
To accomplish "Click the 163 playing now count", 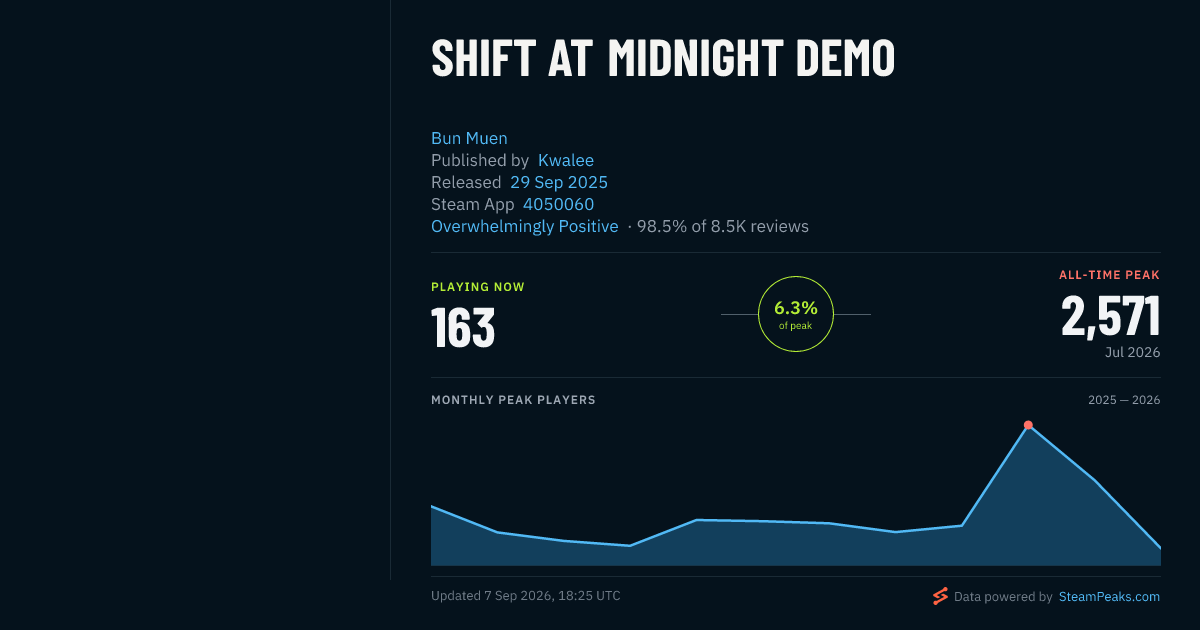I will [463, 327].
